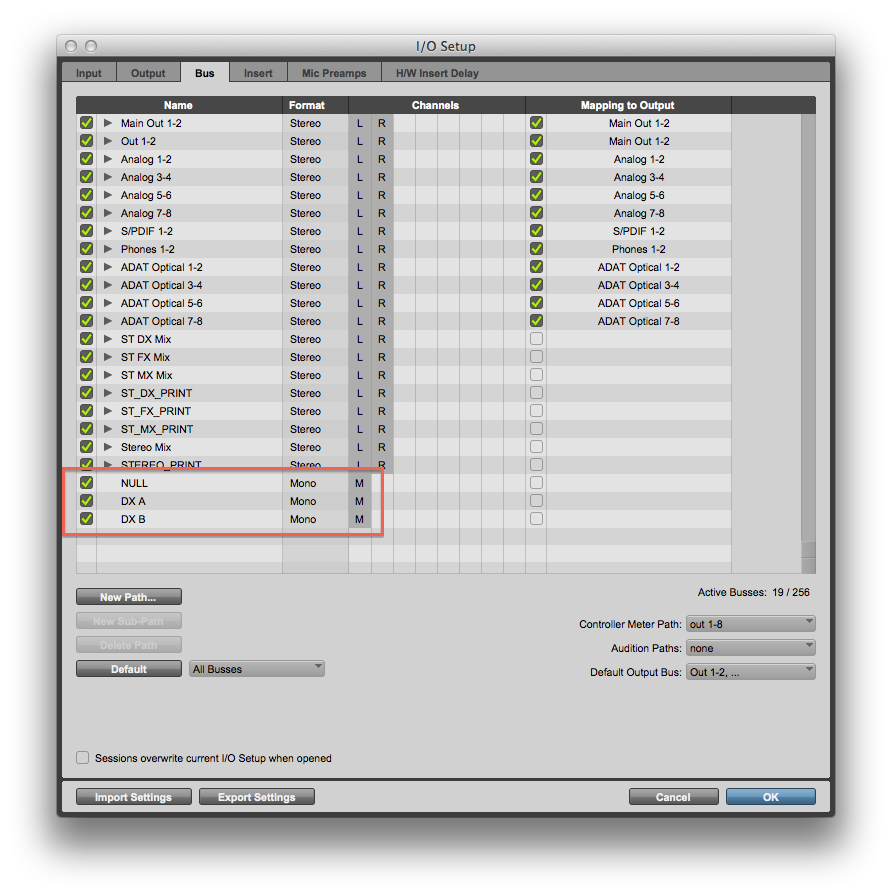Switch to the Input tab
Image resolution: width=892 pixels, height=896 pixels.
89,73
